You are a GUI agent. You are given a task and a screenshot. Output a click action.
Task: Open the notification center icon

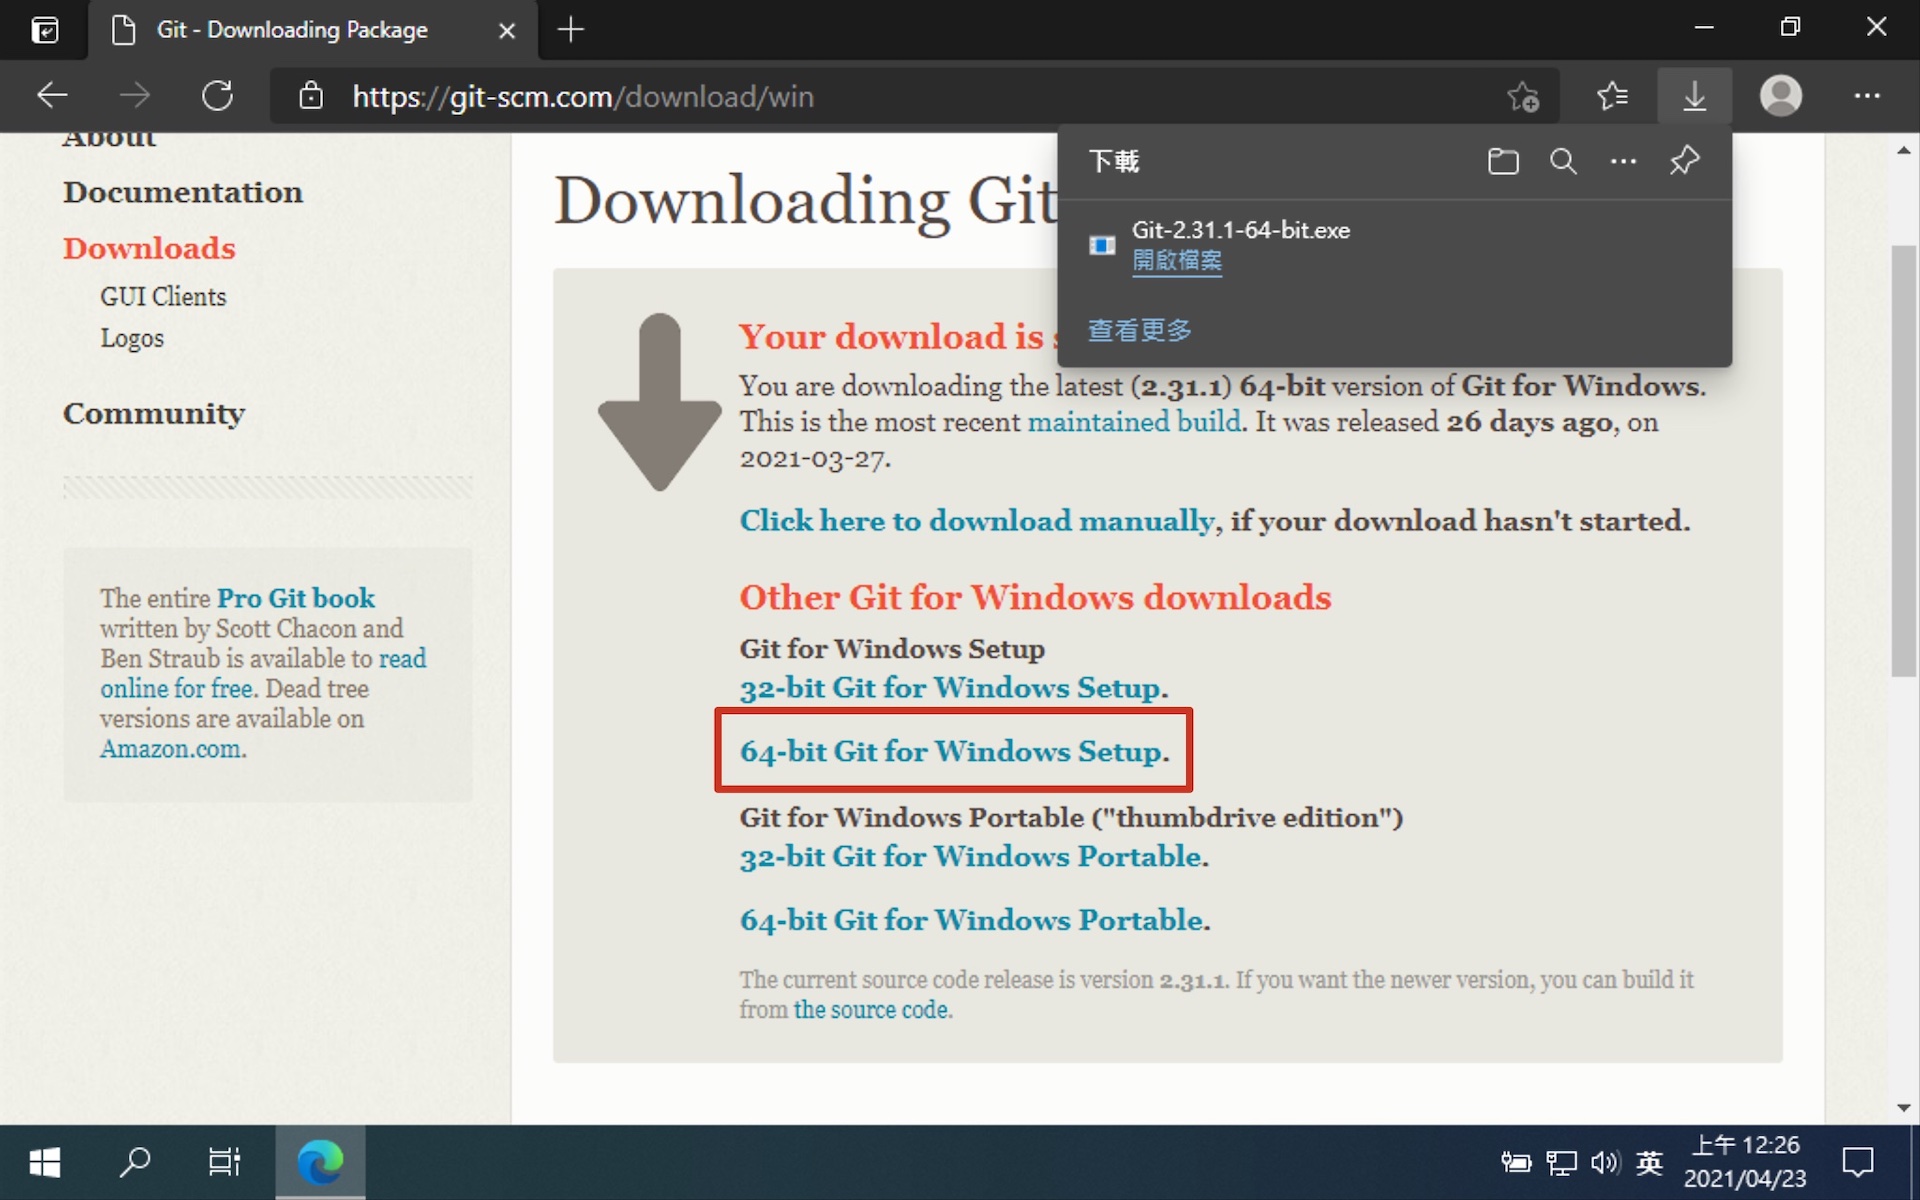(x=1858, y=1162)
